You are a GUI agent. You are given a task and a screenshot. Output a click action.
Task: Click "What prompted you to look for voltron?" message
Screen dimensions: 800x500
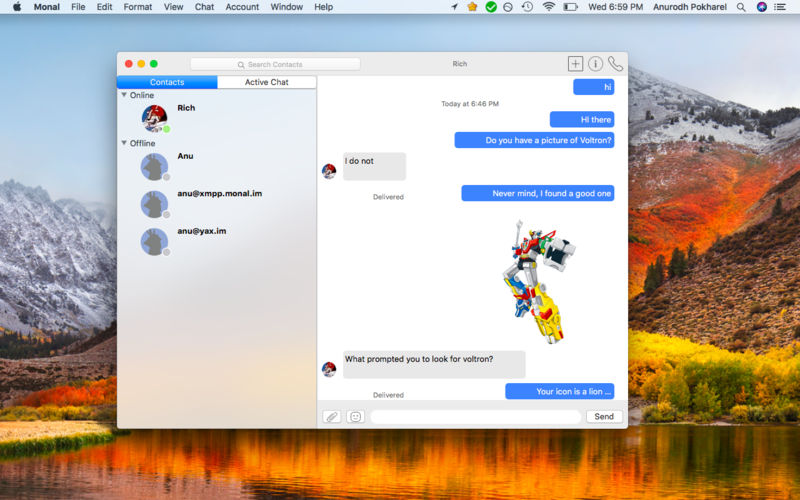434,364
